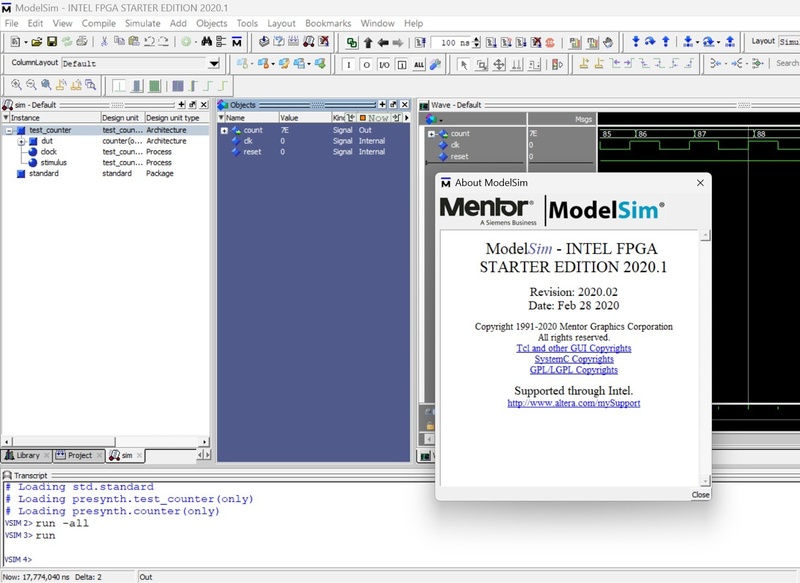Viewport: 800px width, 583px height.
Task: Cut selection with the scissors icon
Action: tap(104, 42)
